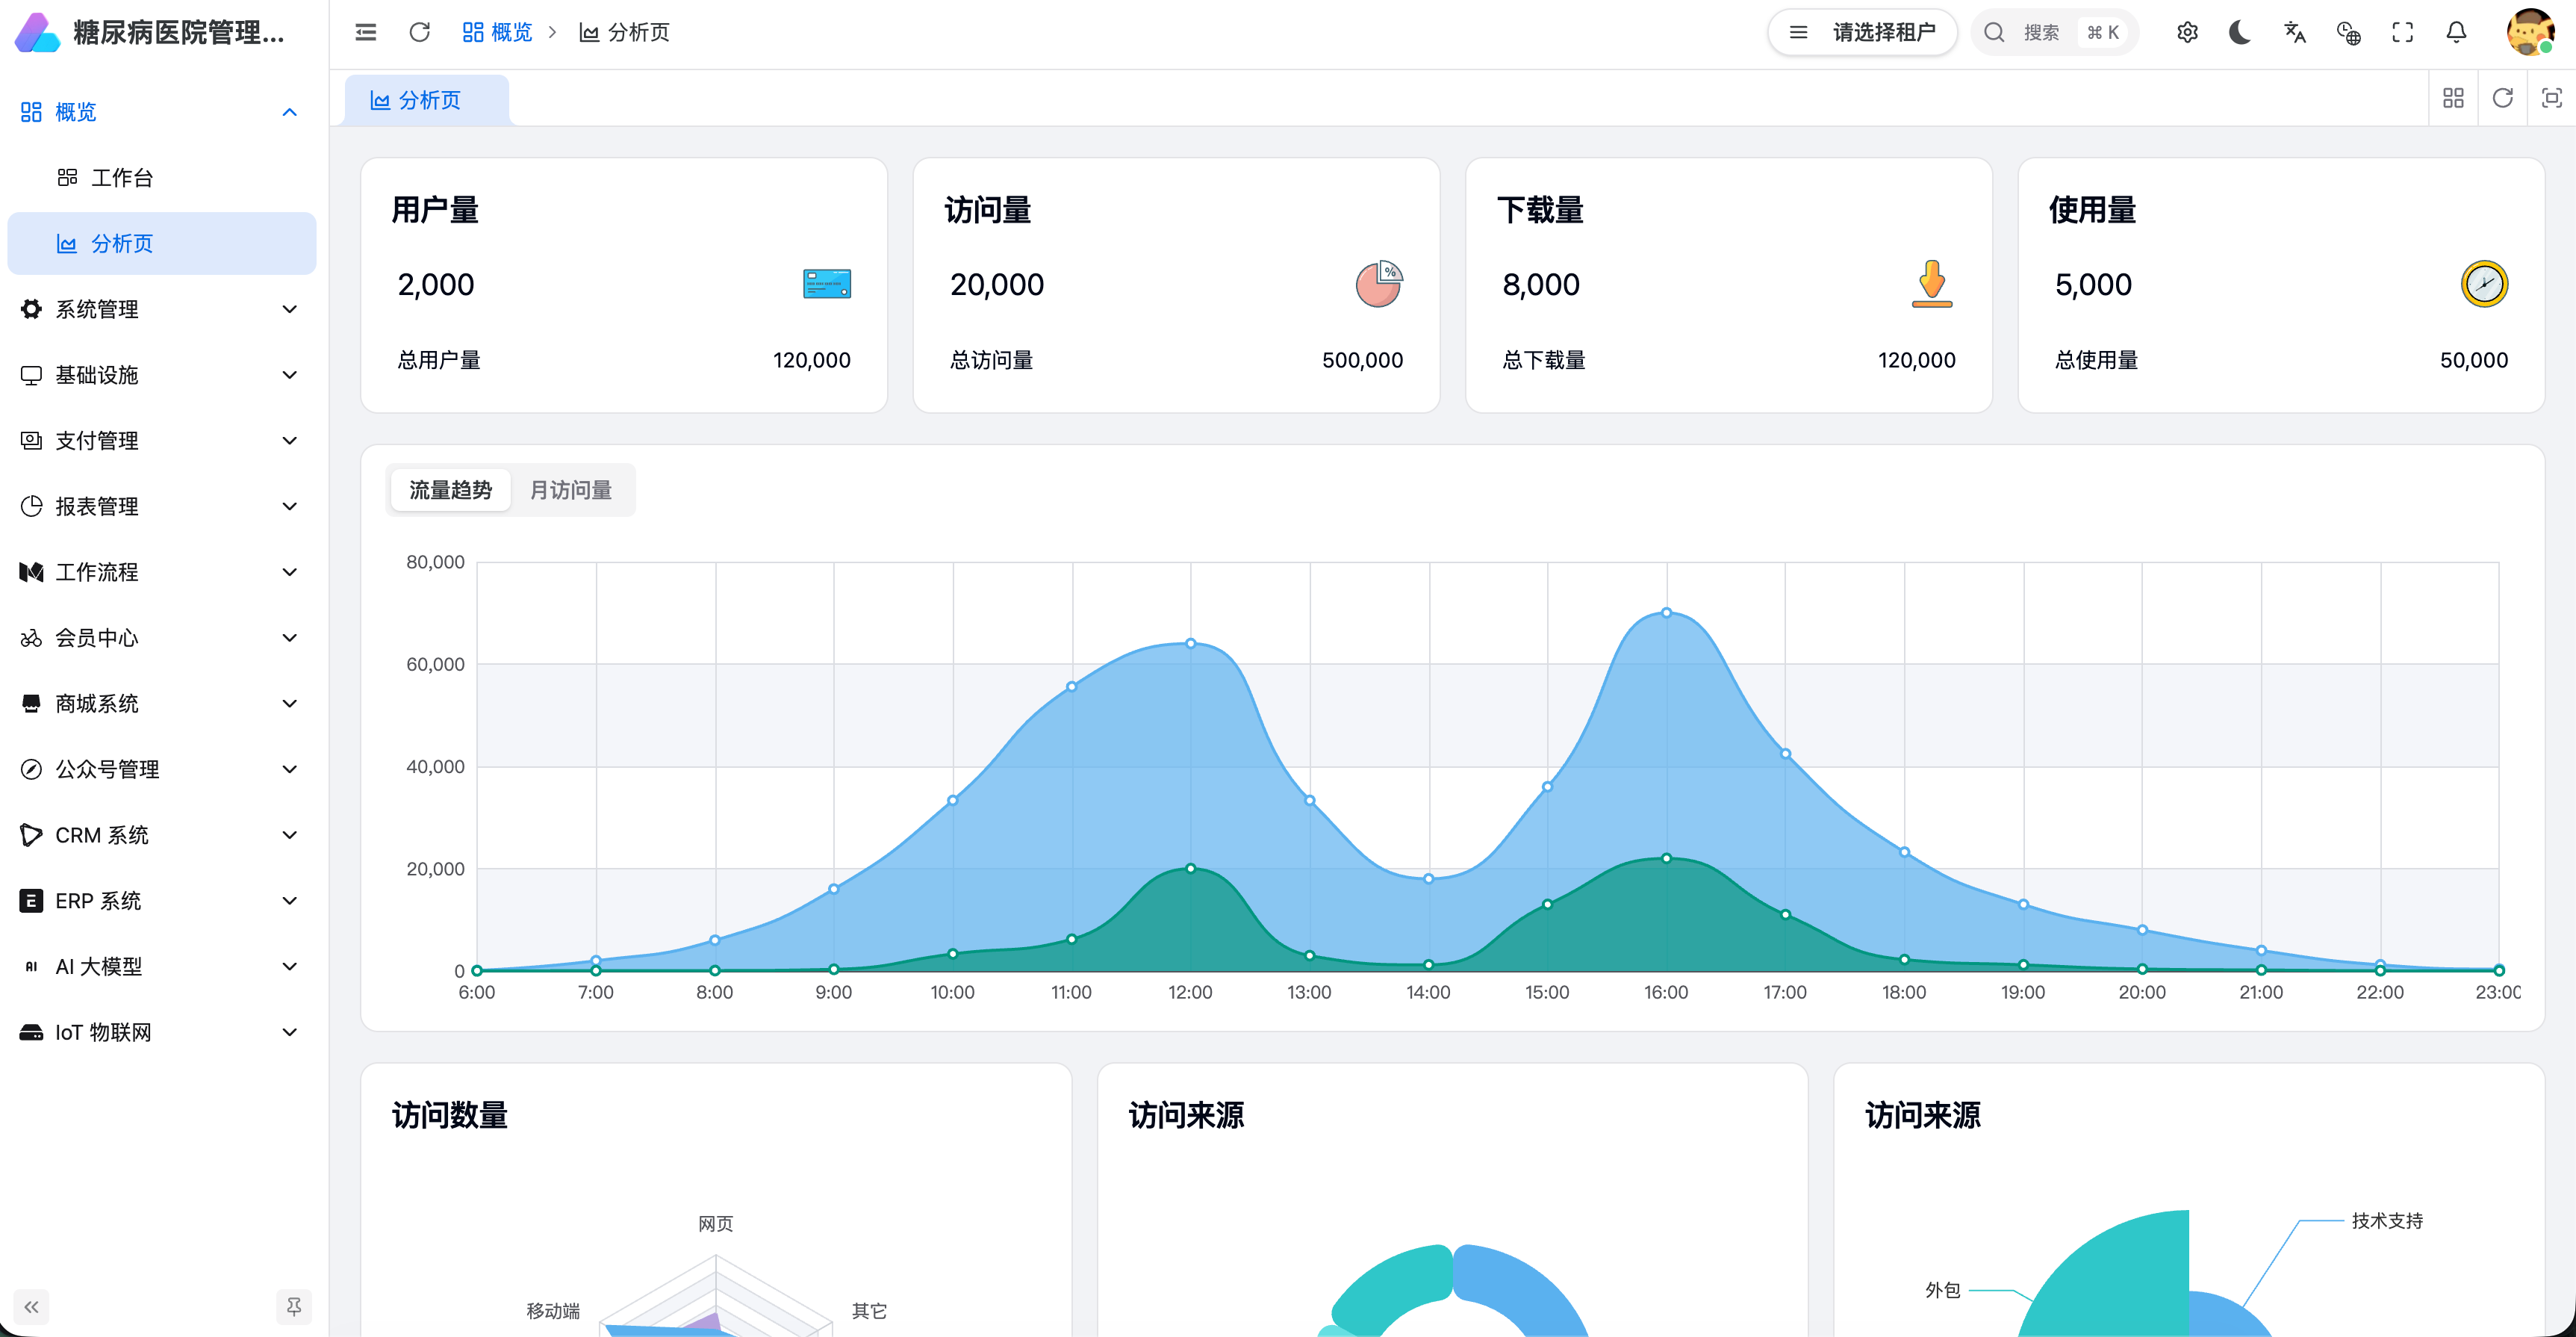Screen dimensions: 2576x1337
Task: Click the 基础设施 monitor icon in sidebar
Action: 31,375
